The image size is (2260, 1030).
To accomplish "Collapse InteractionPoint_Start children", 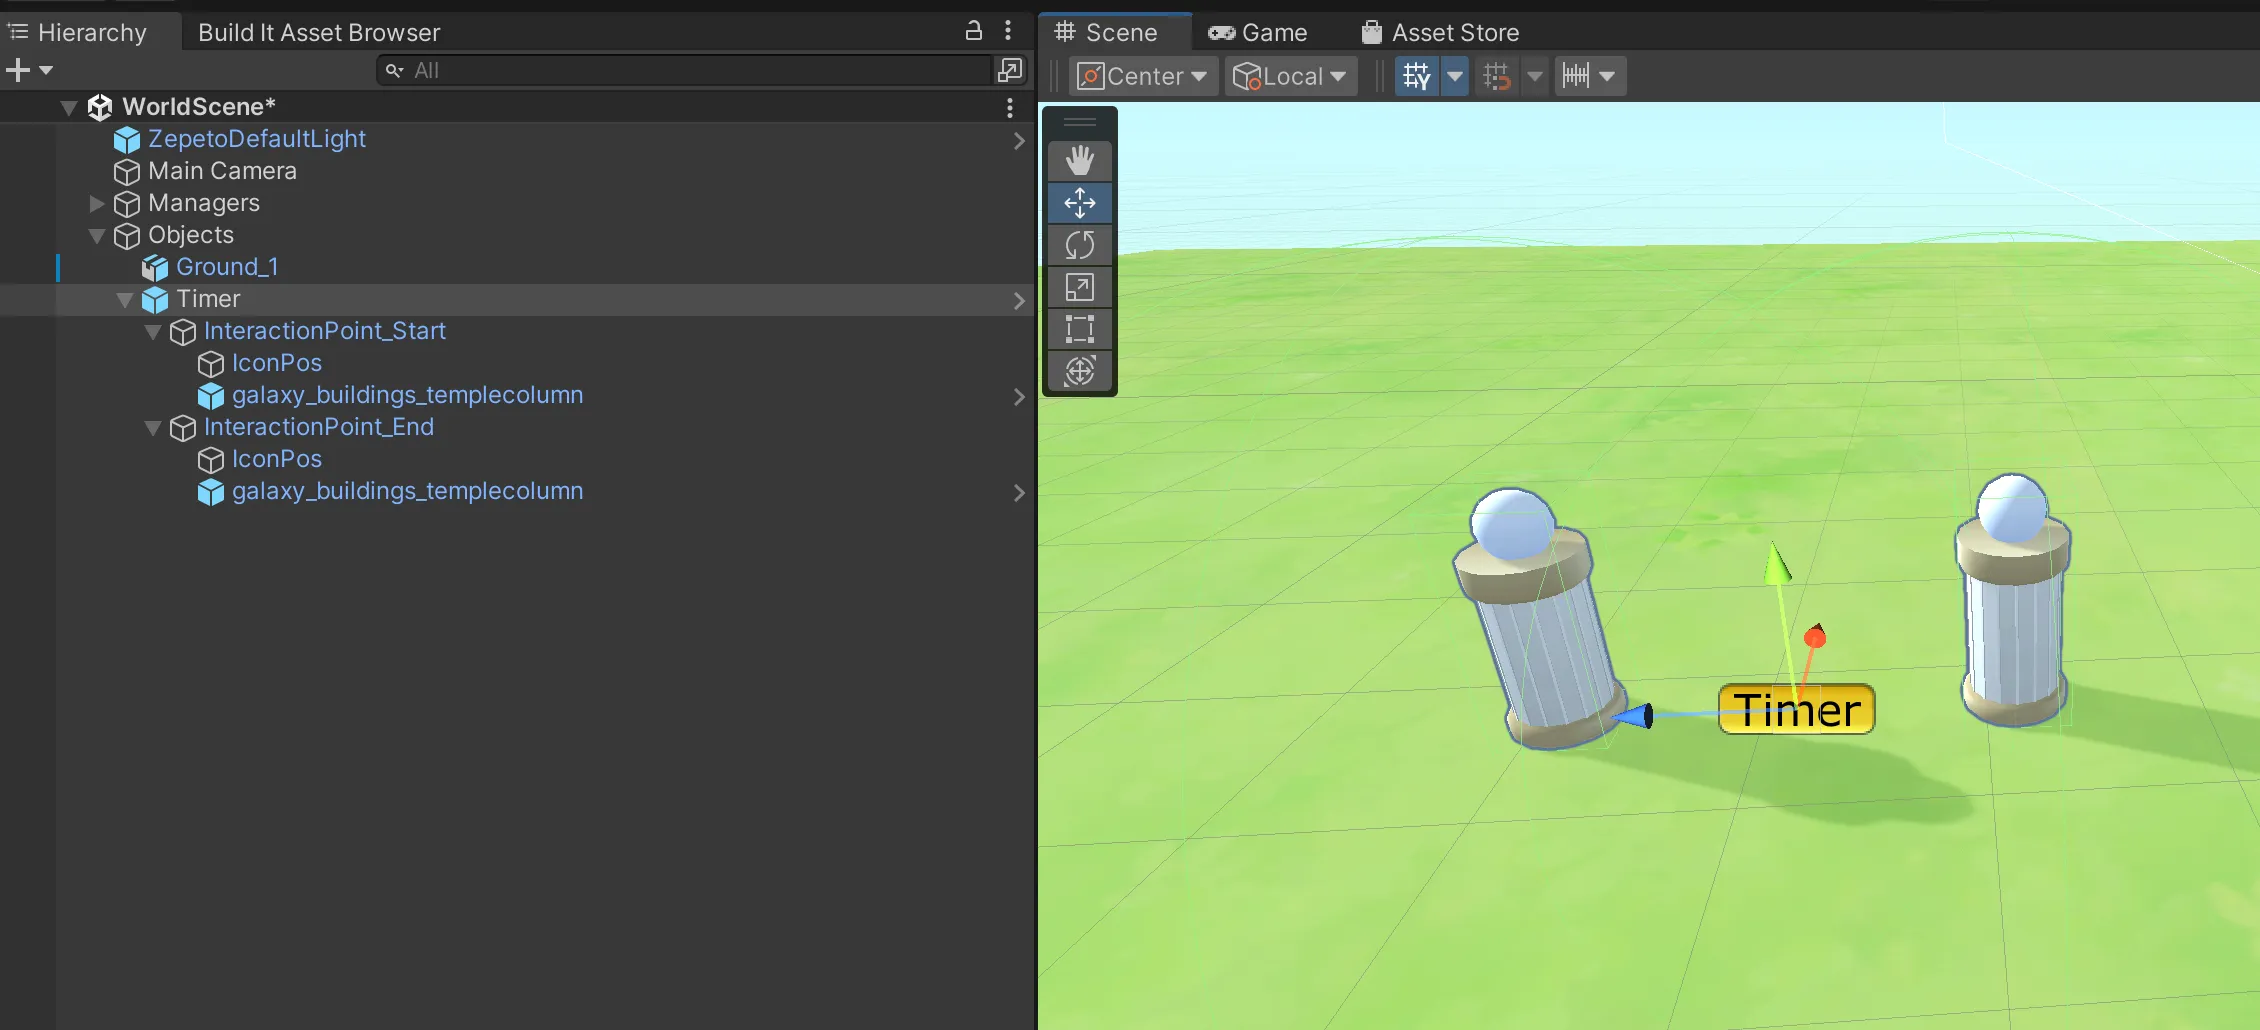I will [x=153, y=332].
